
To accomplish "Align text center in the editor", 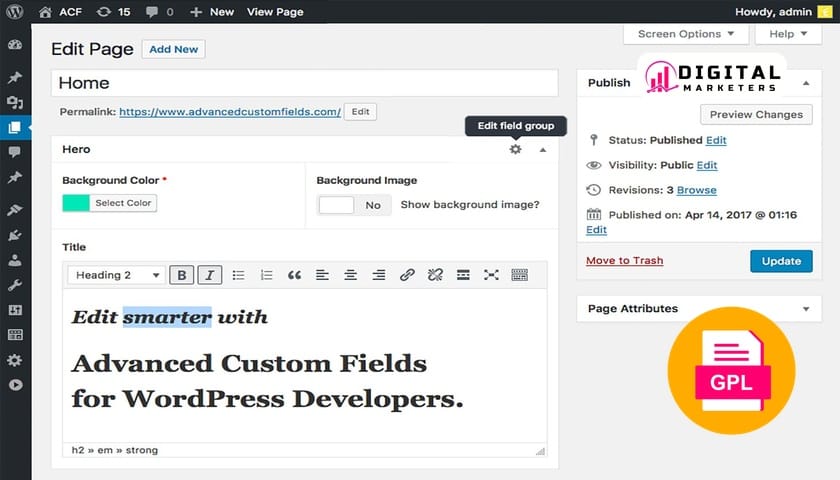I will point(350,275).
